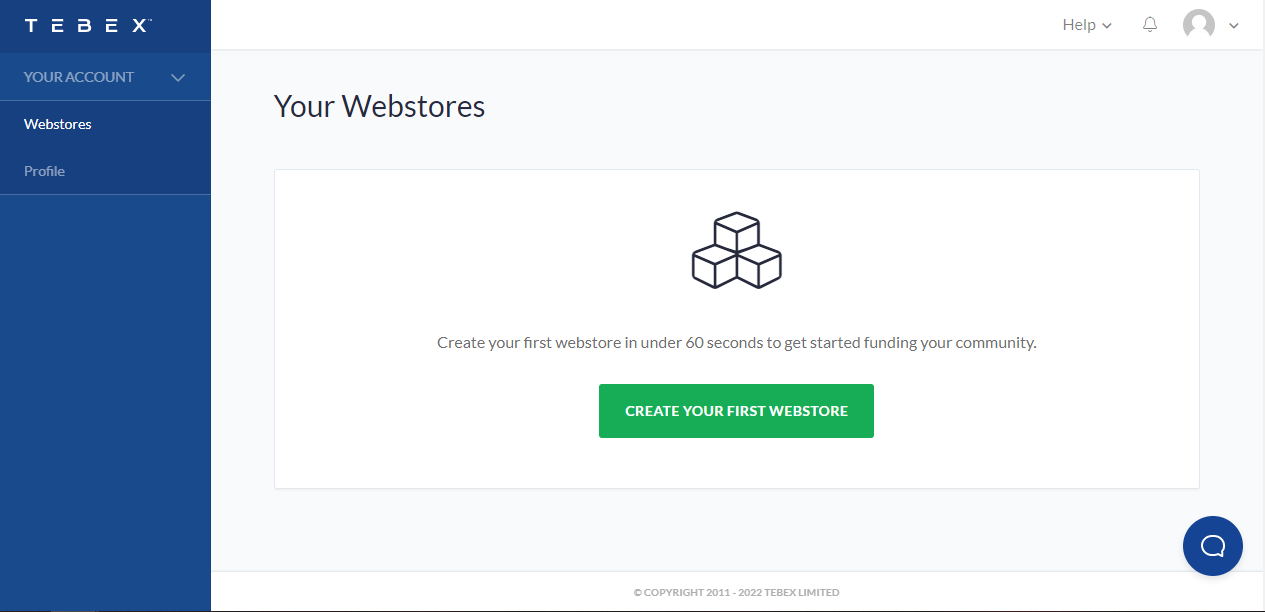Click the blank sidebar area under Profile
Screen dimensions: 1265x612
pos(105,400)
